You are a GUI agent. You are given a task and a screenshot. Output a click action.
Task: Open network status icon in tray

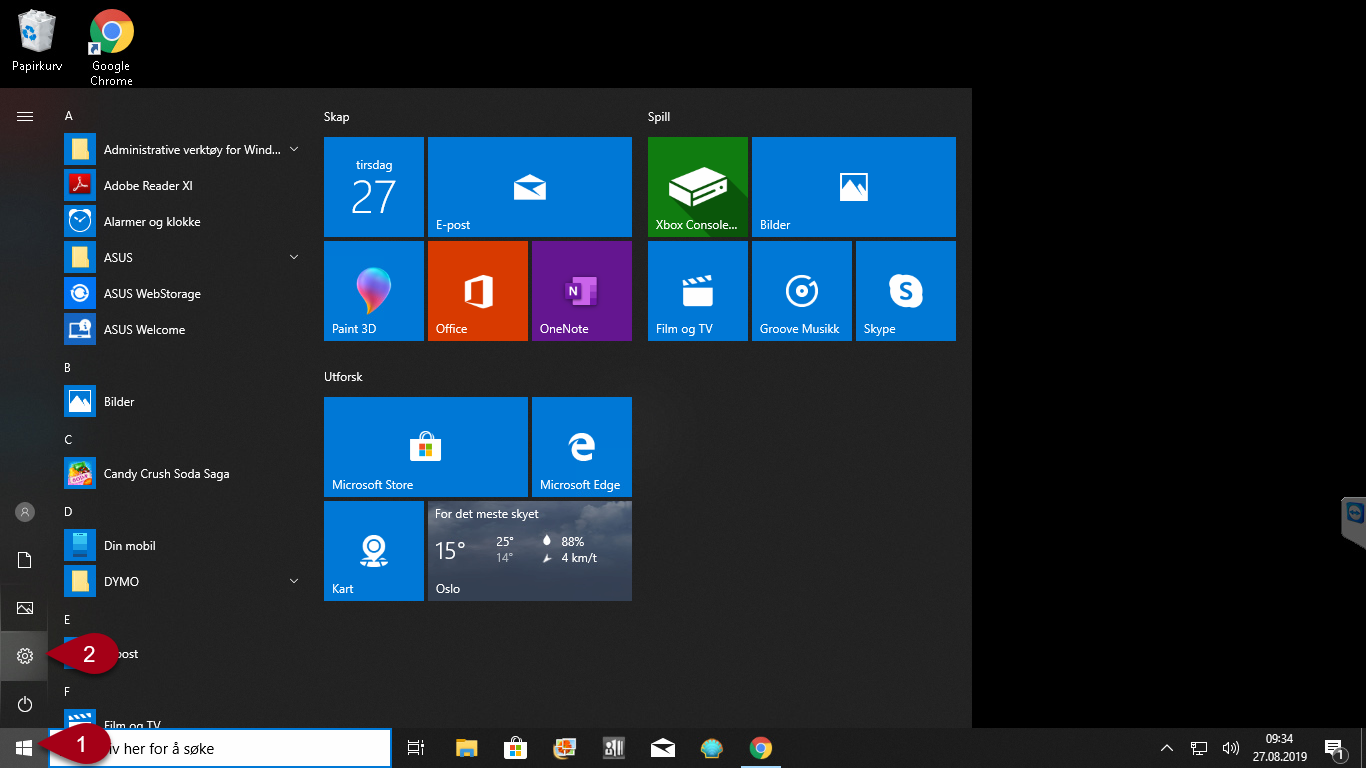(x=1199, y=748)
